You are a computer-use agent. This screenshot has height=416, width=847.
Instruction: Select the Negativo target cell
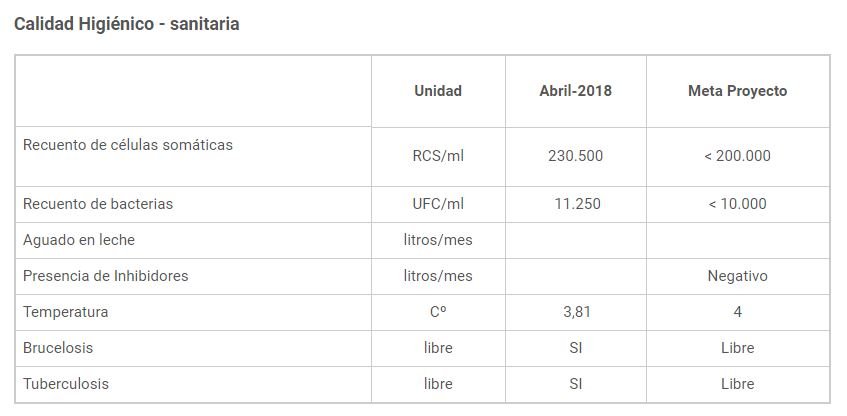tap(737, 276)
